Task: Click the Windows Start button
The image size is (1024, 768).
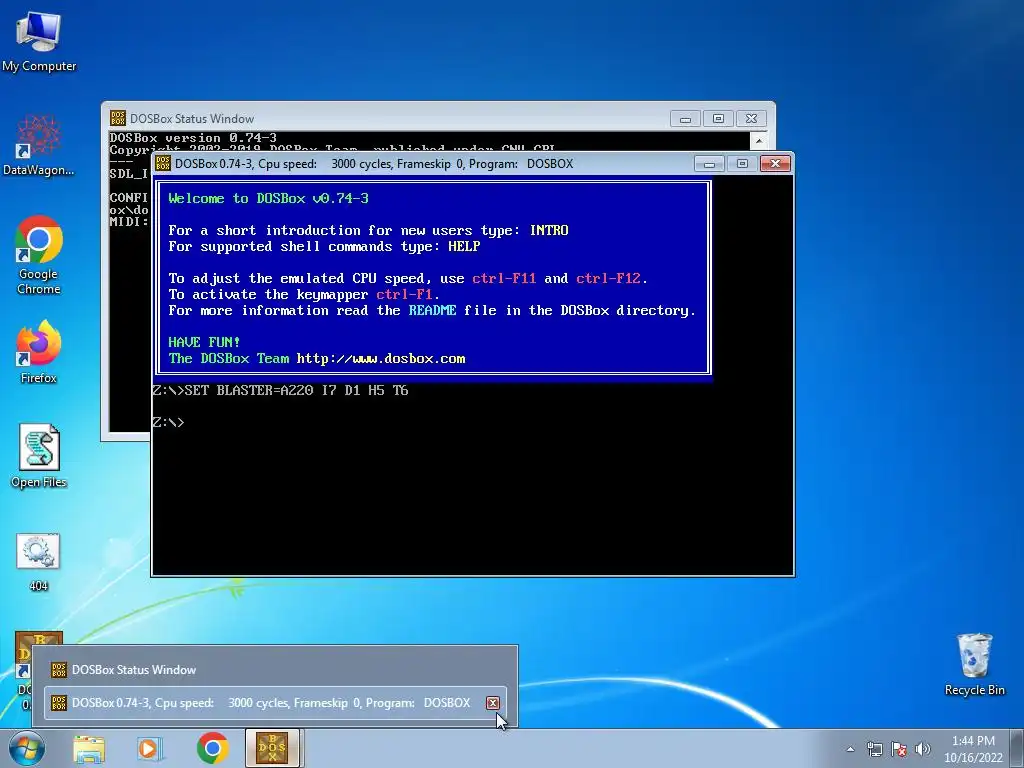Action: coord(27,748)
